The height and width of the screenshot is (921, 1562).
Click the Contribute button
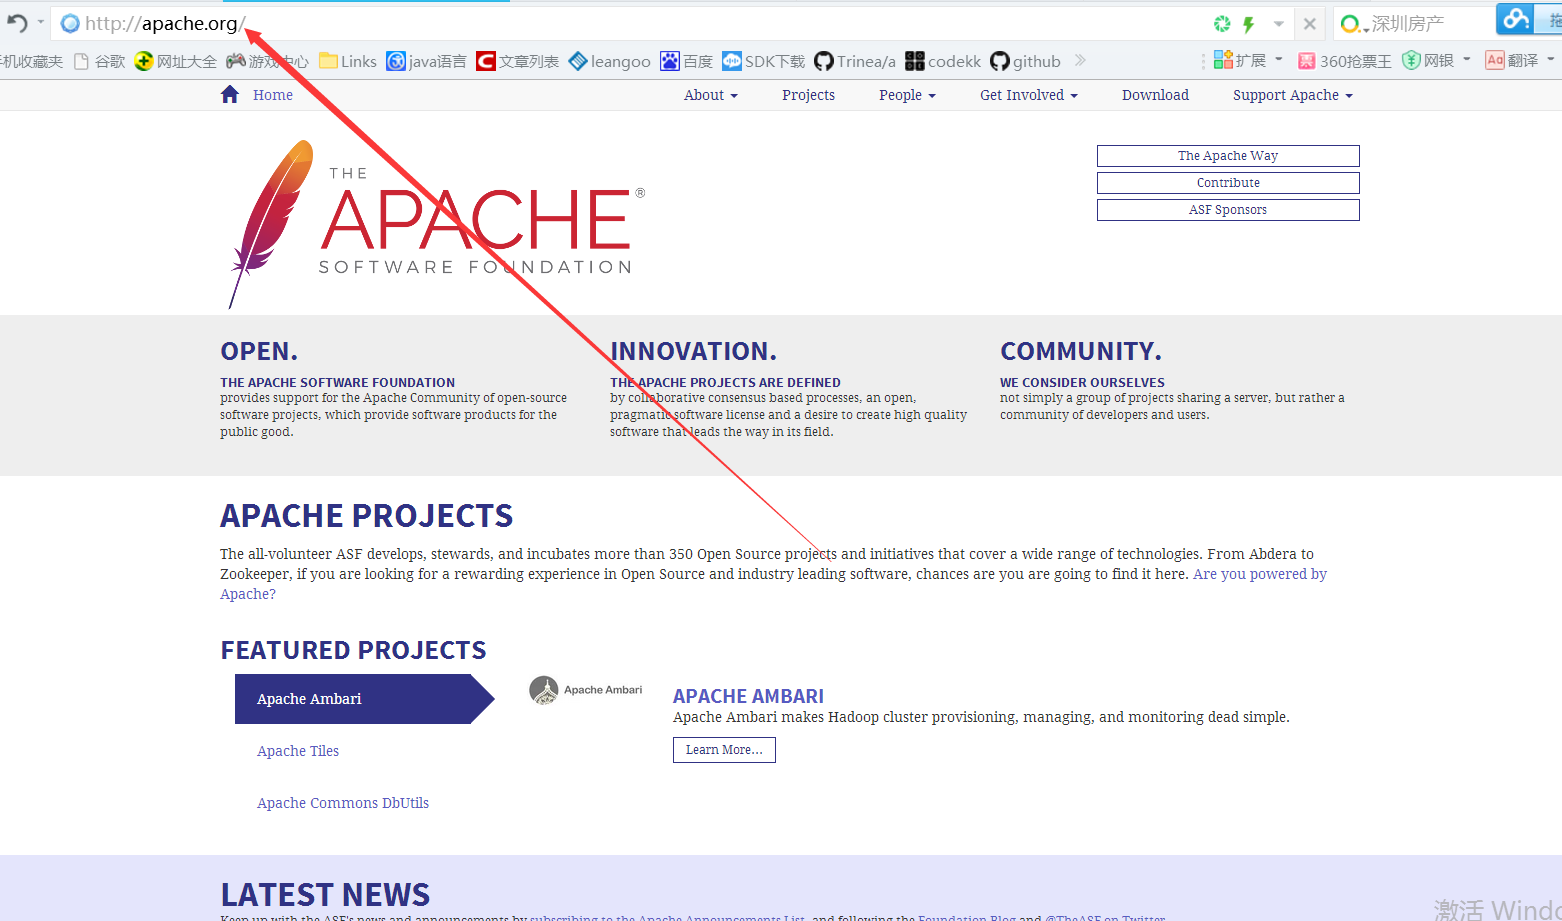click(1228, 183)
